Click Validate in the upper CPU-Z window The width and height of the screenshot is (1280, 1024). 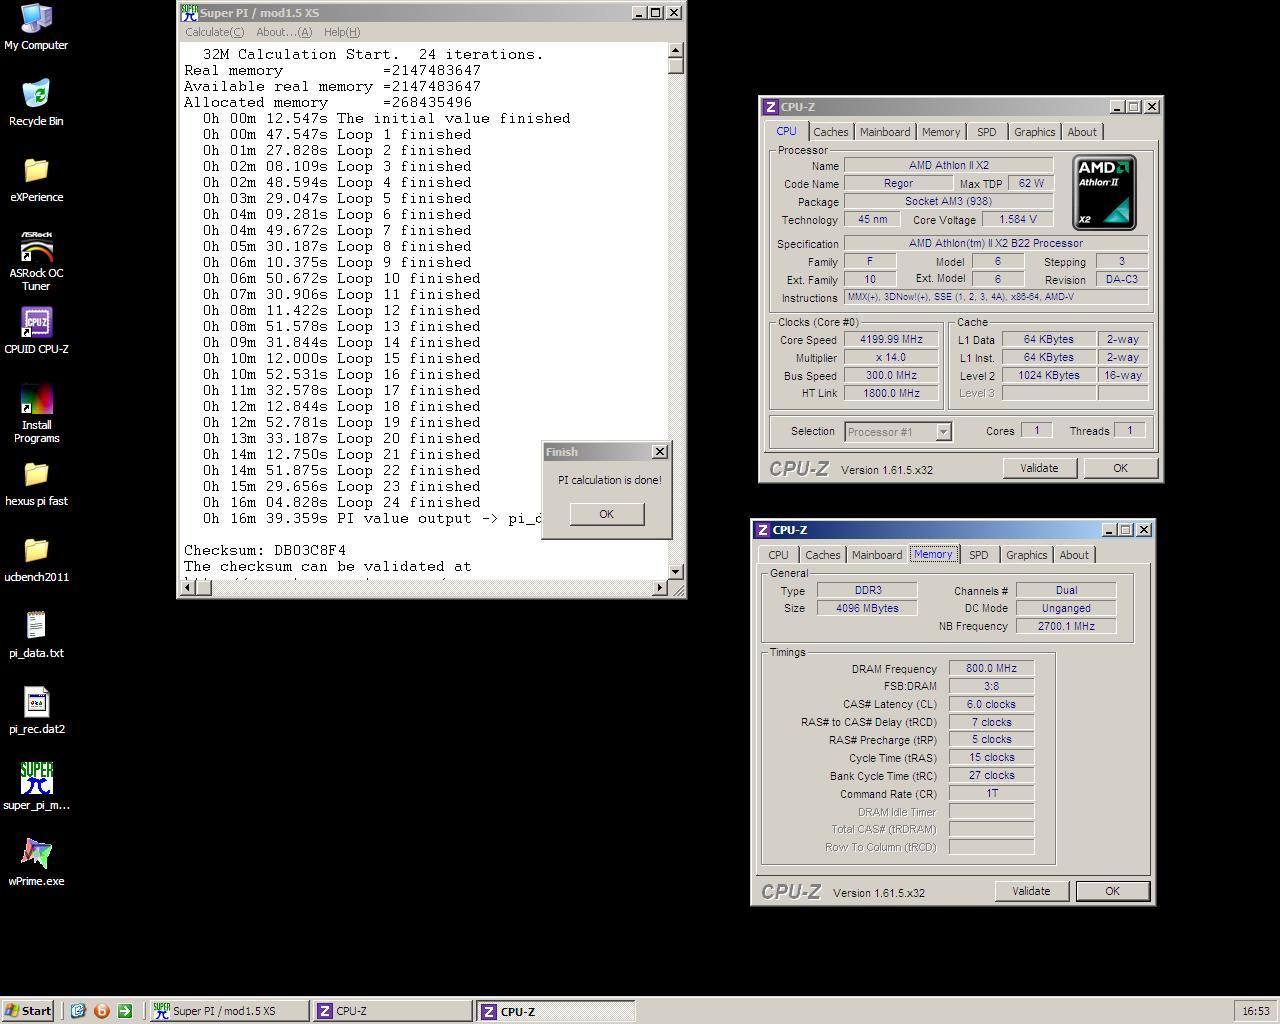point(1039,468)
